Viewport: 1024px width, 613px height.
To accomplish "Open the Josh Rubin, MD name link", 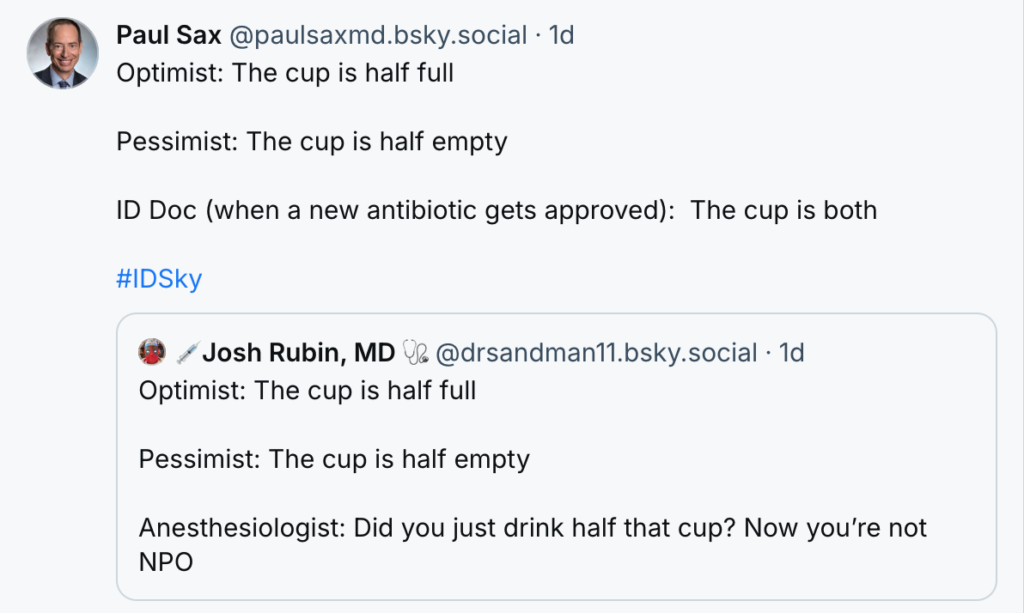I will coord(299,352).
